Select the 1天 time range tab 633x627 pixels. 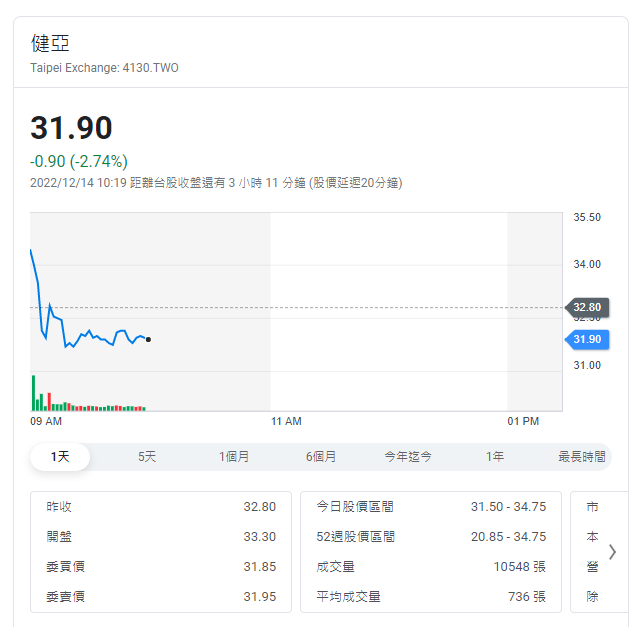click(60, 457)
